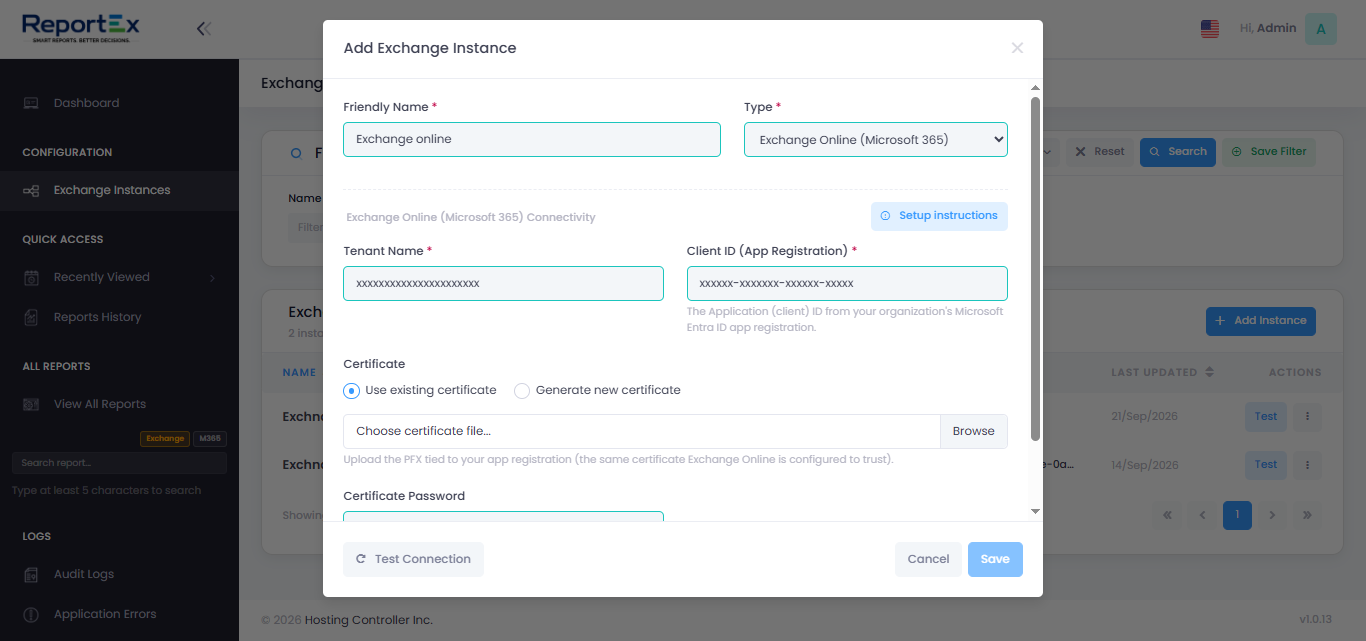The height and width of the screenshot is (641, 1366).
Task: Click the Dashboard sidebar icon
Action: tap(31, 103)
